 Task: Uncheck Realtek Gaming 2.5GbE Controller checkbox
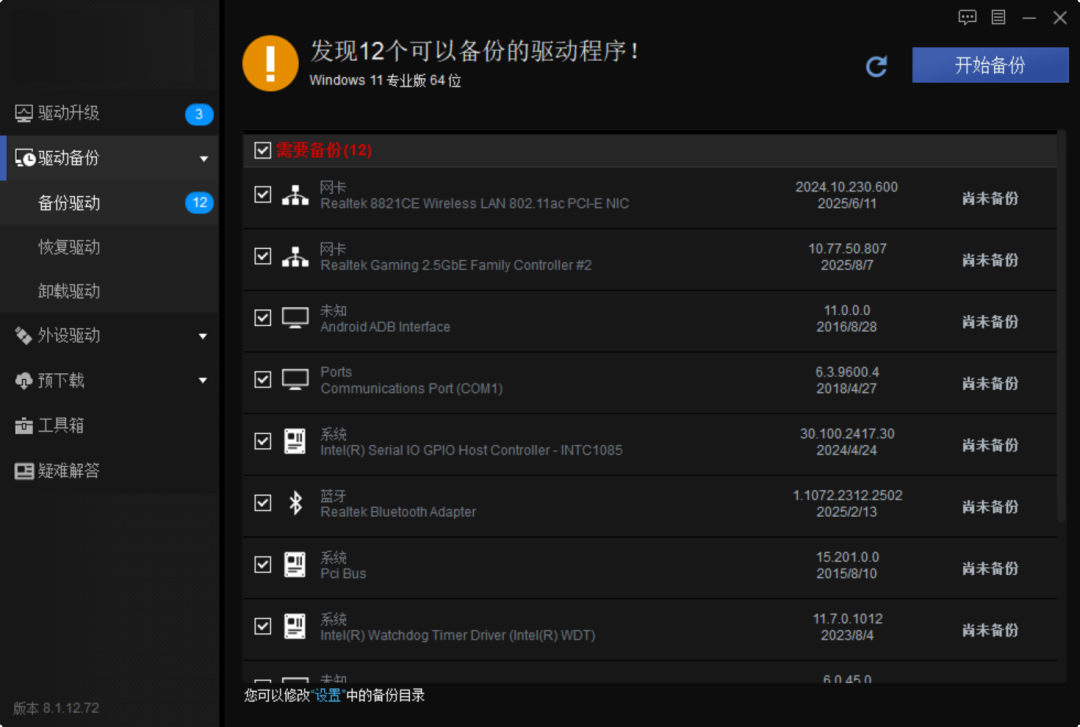click(262, 256)
